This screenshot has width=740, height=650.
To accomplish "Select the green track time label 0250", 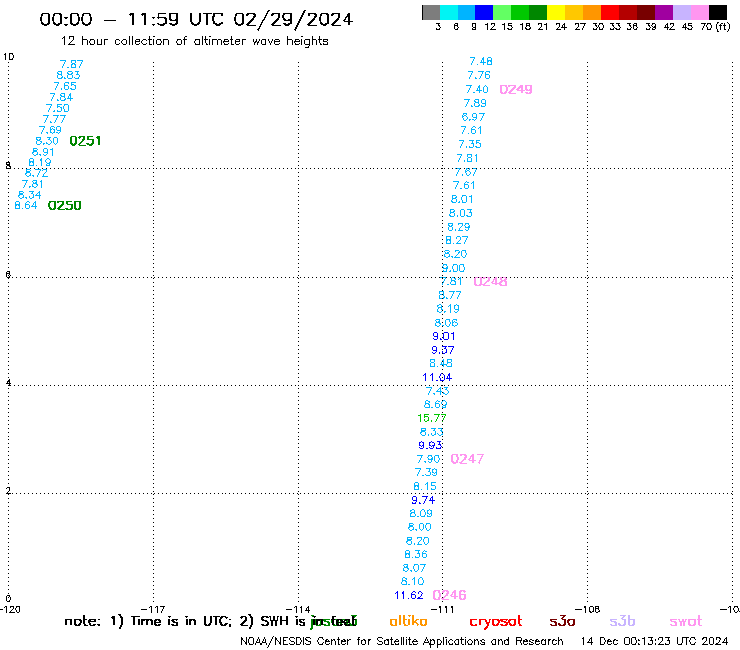I will (65, 205).
